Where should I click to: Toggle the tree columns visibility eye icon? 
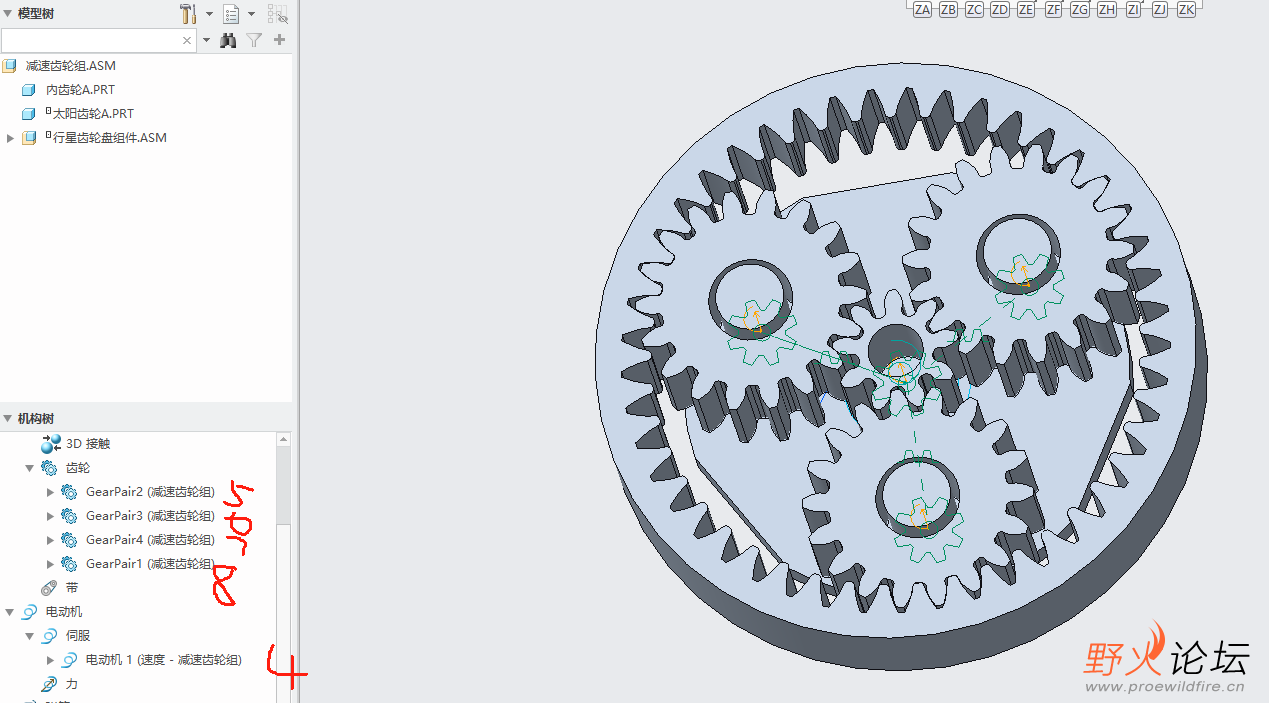(277, 14)
